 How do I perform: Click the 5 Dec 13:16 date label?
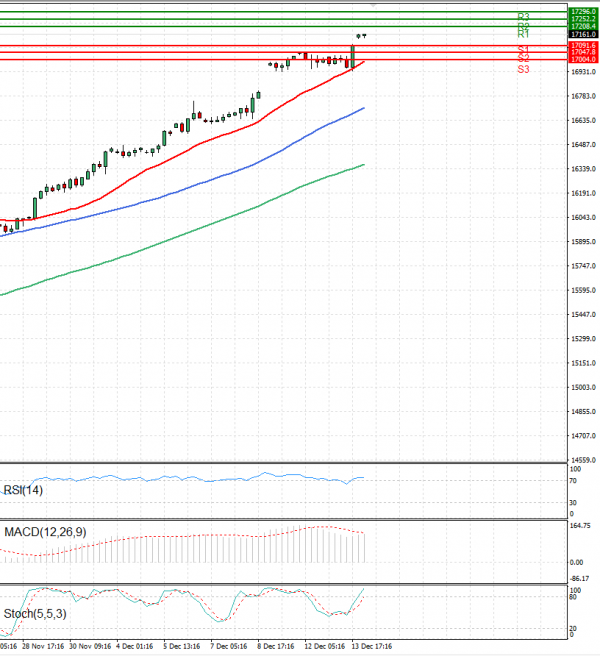tap(182, 646)
